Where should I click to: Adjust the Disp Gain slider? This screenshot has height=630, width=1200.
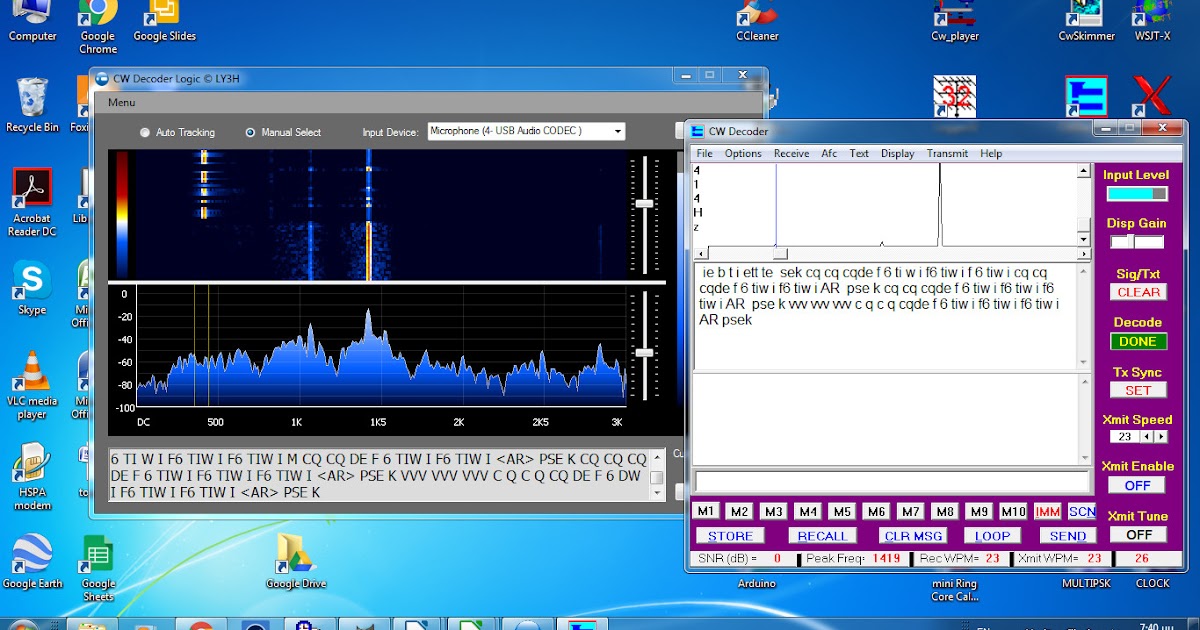click(1131, 241)
